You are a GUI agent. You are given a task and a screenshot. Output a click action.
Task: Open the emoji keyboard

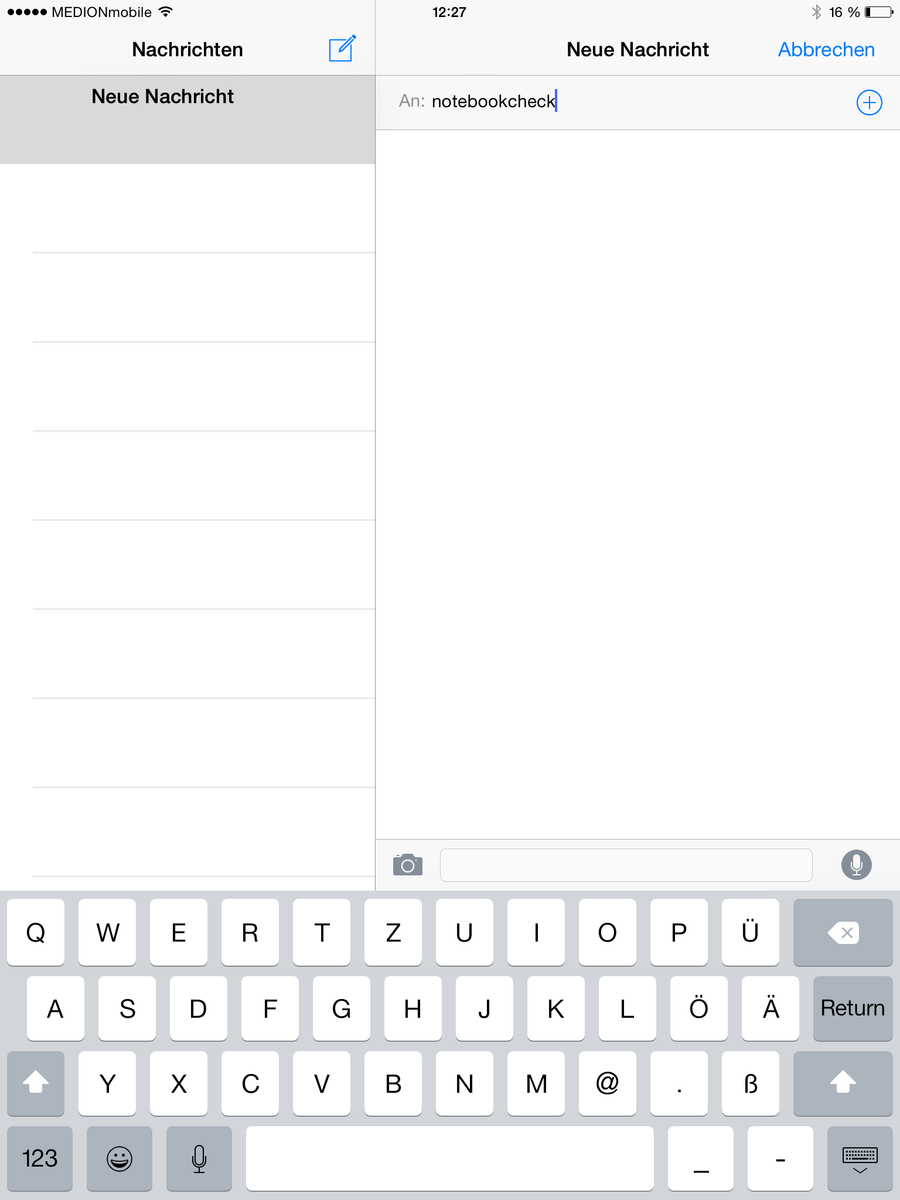[120, 1158]
